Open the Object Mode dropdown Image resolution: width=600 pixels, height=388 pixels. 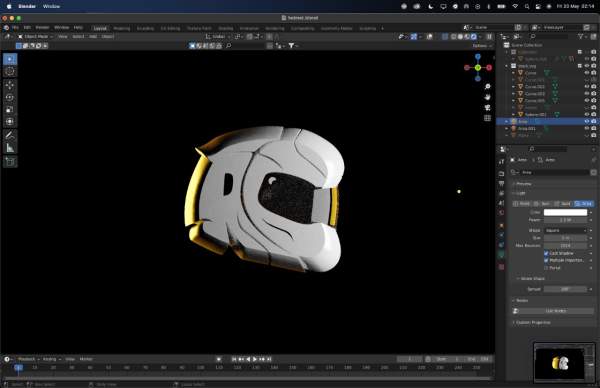click(x=36, y=37)
